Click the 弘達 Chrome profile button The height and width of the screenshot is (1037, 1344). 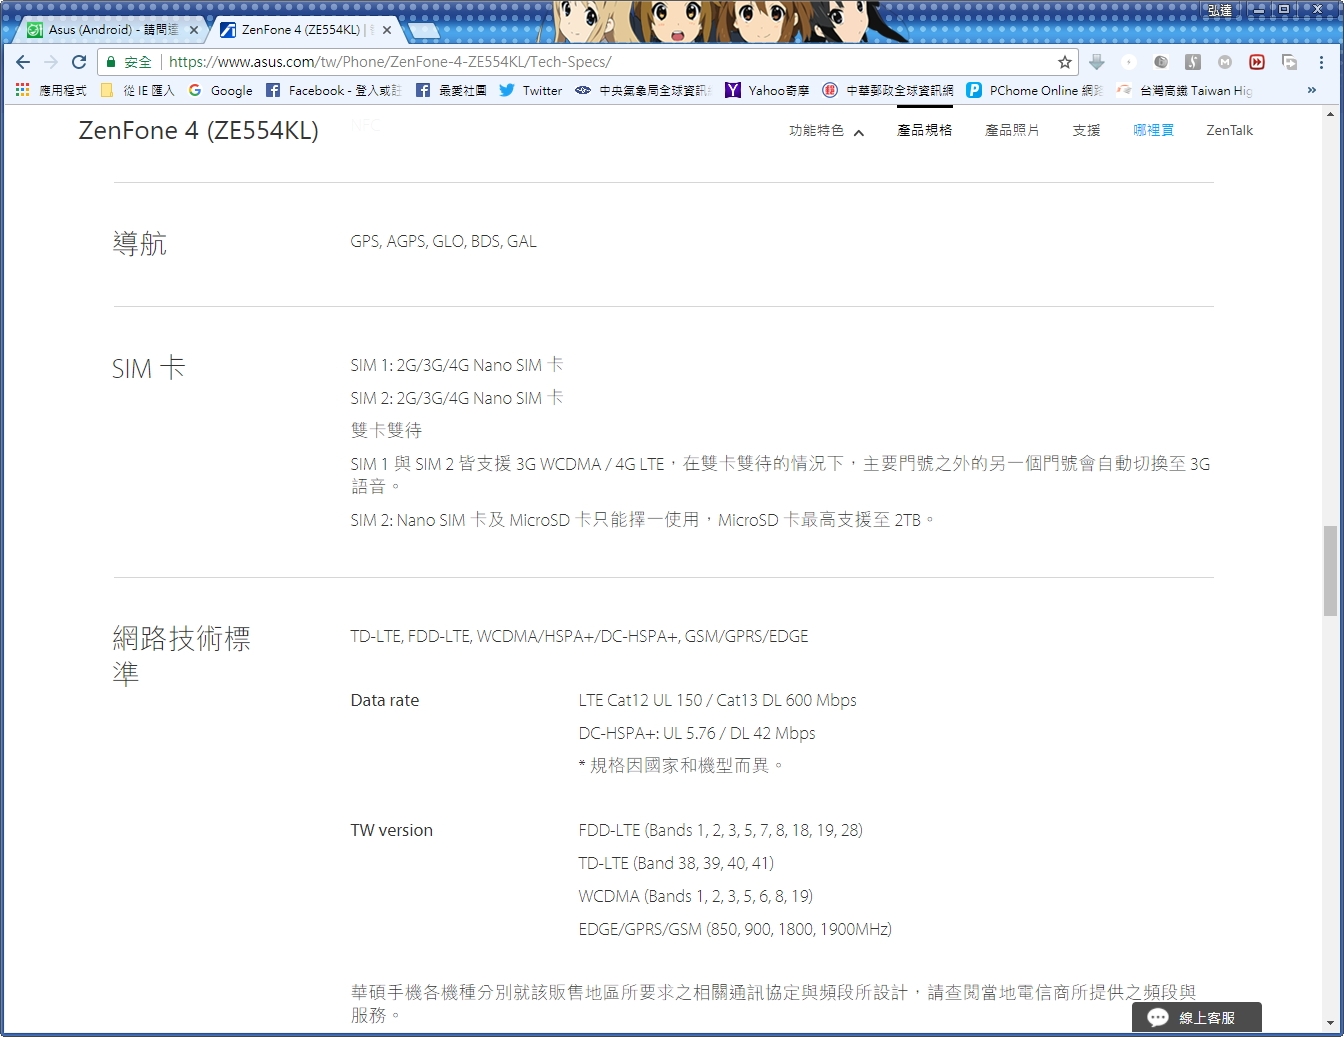click(1220, 10)
